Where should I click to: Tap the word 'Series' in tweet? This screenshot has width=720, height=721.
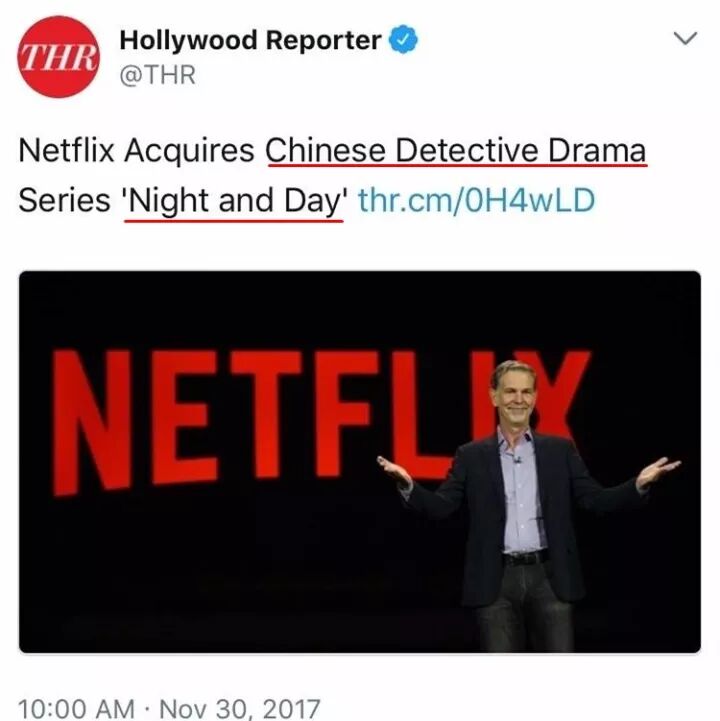point(64,200)
